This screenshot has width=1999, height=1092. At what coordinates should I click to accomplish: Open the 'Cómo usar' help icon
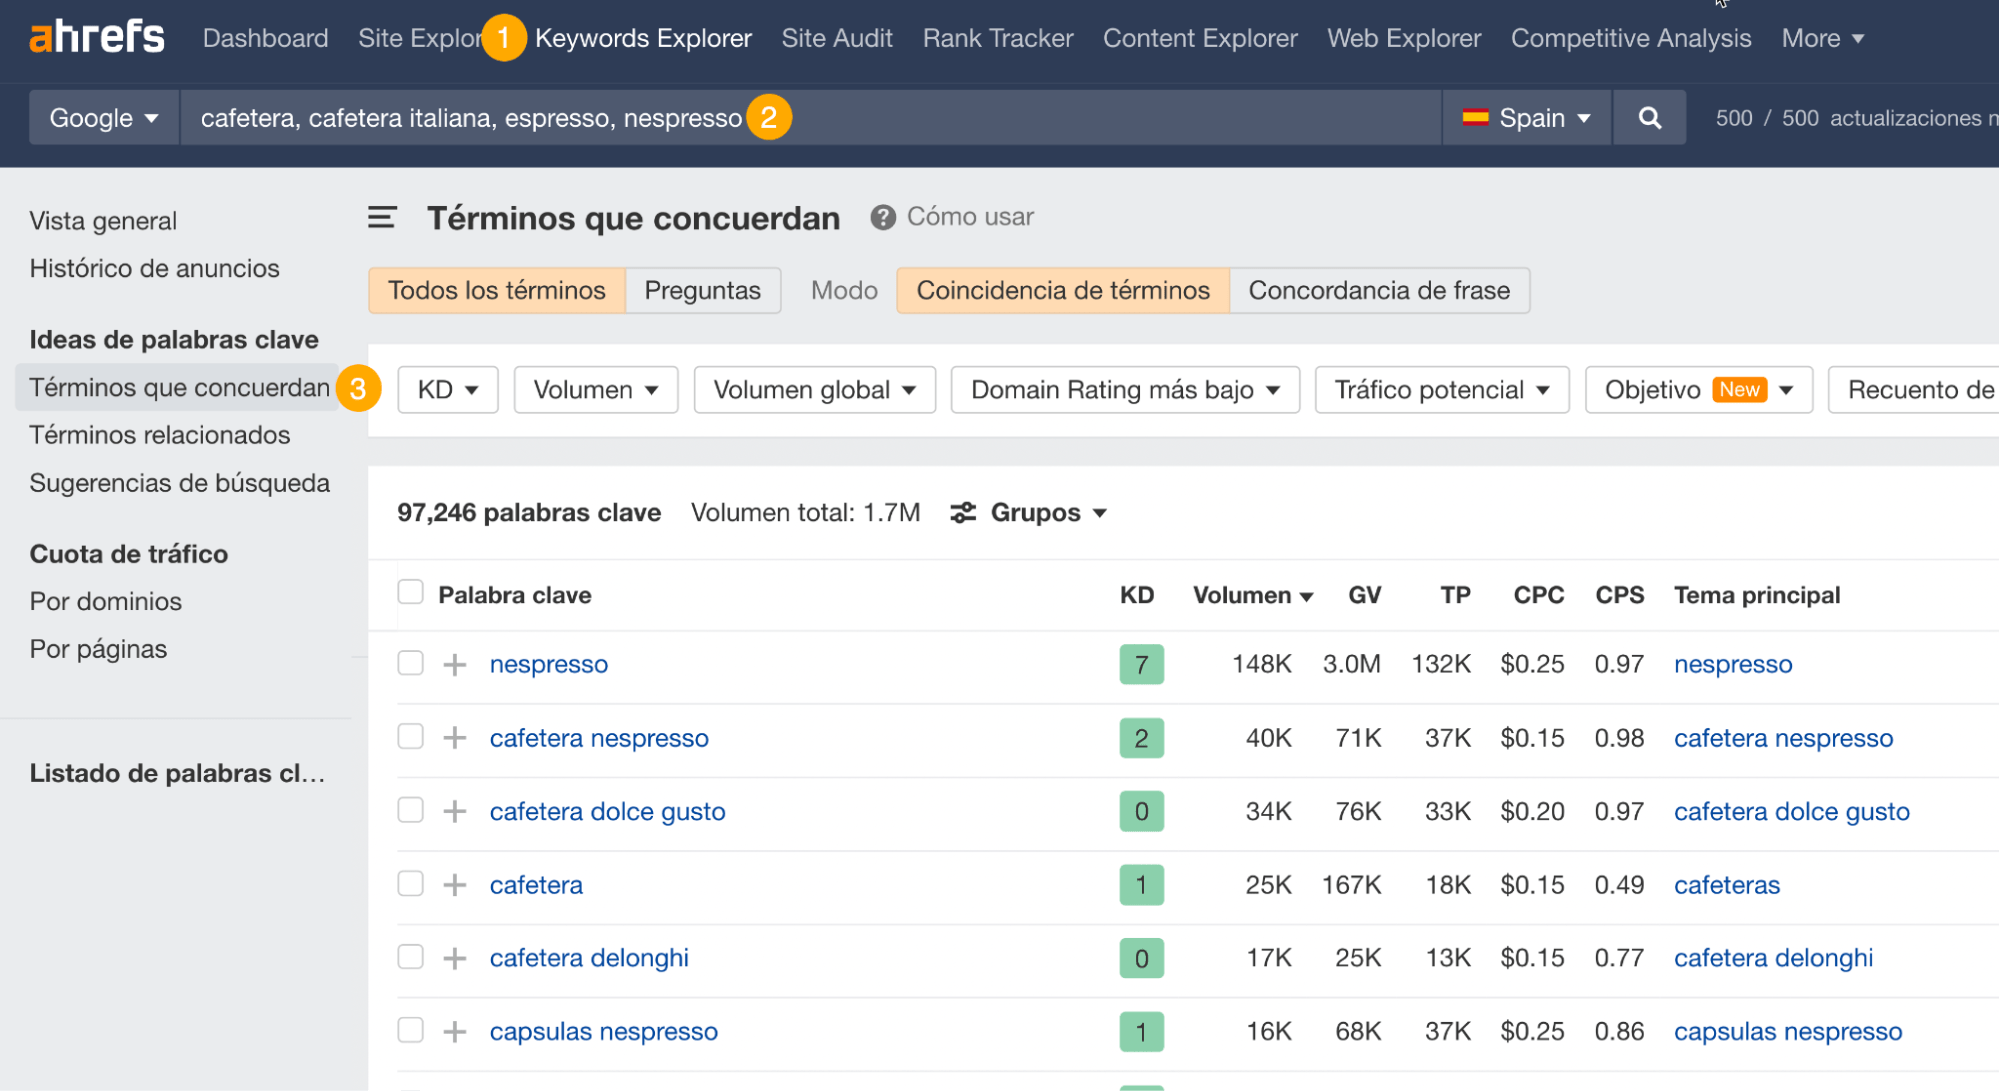[883, 217]
